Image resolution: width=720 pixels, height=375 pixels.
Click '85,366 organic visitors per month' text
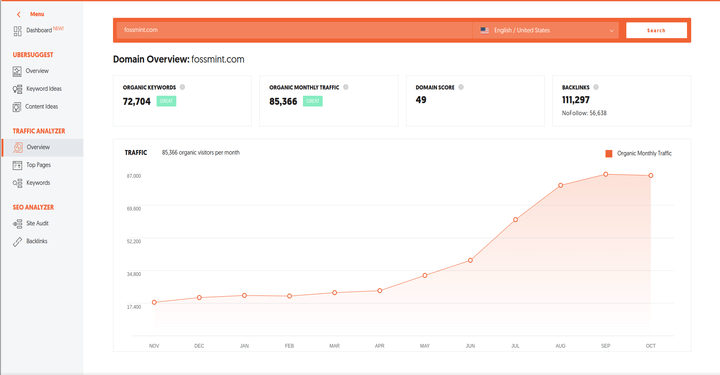coord(201,153)
